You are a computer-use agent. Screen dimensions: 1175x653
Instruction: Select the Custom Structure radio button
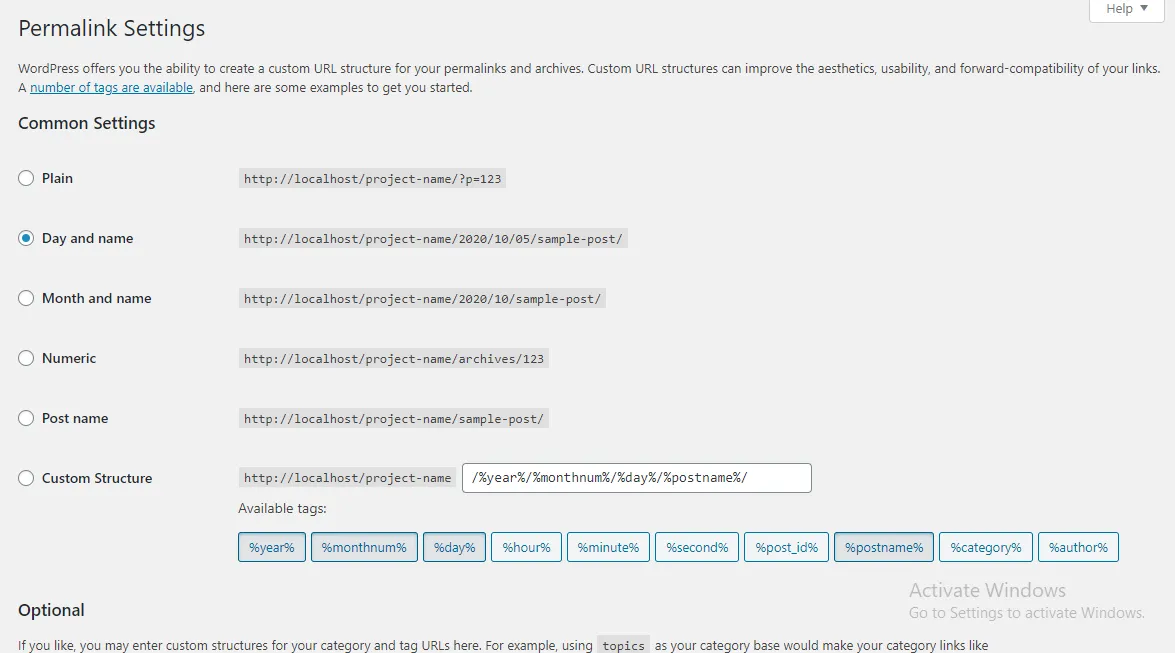pyautogui.click(x=26, y=478)
